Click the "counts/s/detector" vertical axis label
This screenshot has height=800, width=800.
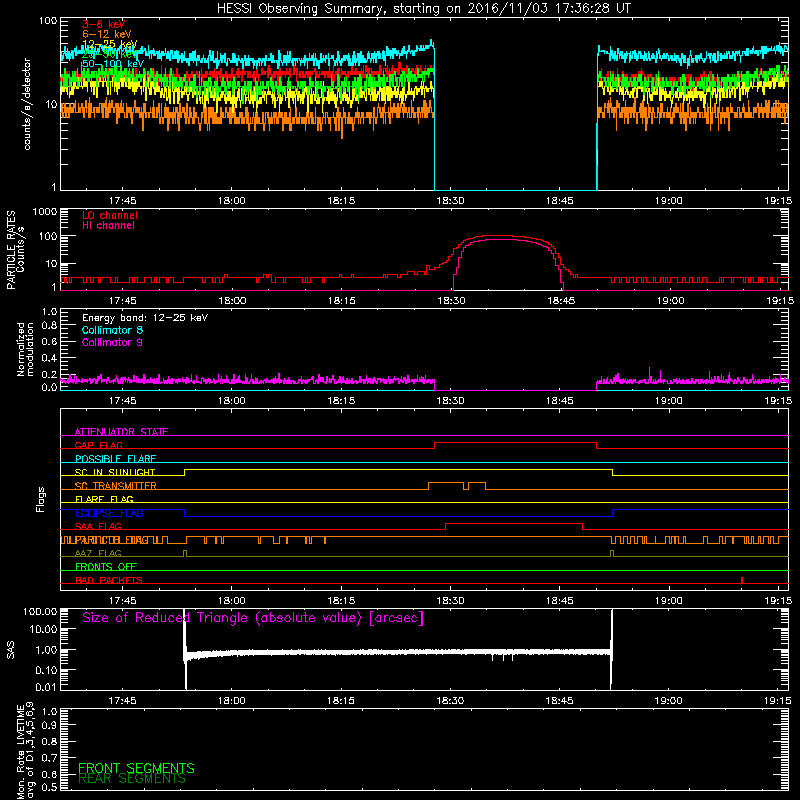click(x=27, y=104)
